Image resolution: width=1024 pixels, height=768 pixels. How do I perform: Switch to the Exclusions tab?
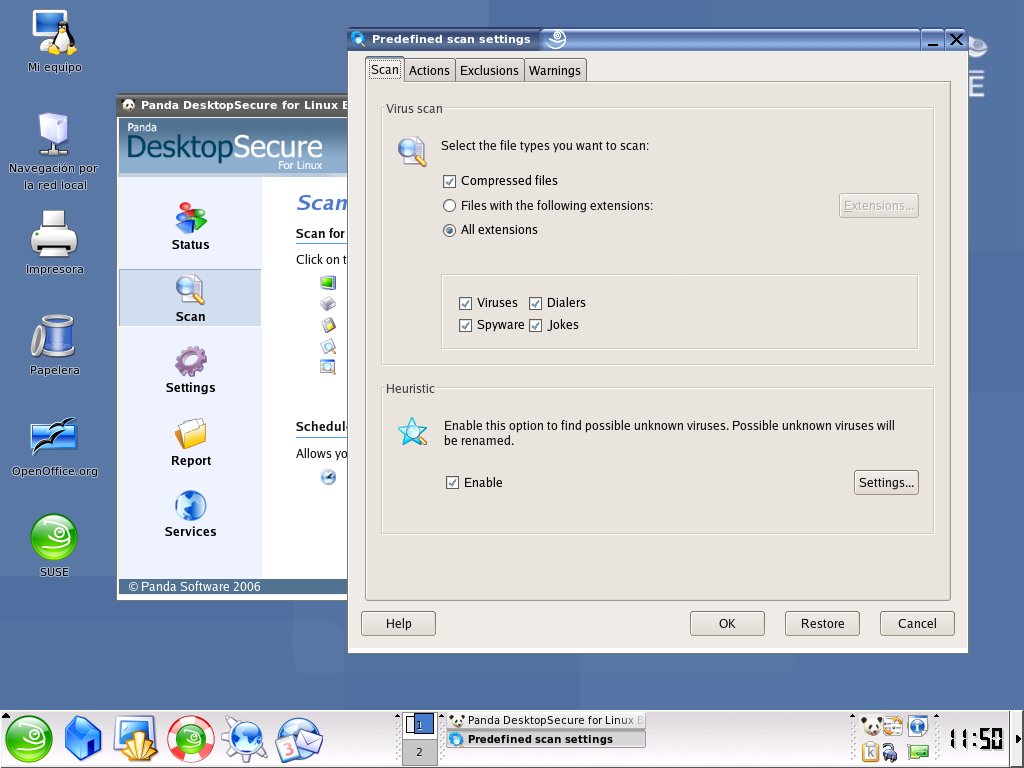(489, 71)
